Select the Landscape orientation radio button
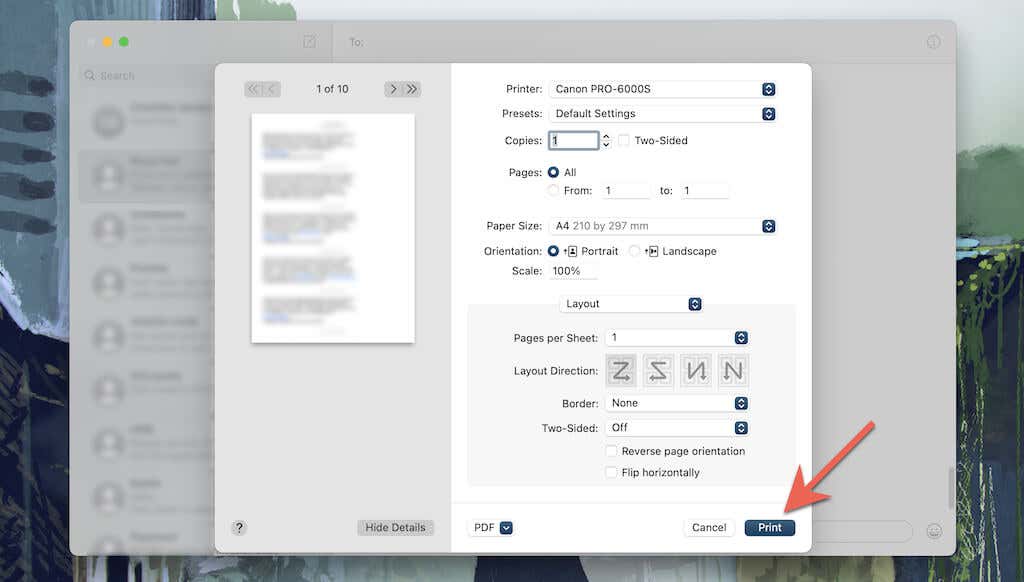Image resolution: width=1024 pixels, height=582 pixels. [x=634, y=251]
